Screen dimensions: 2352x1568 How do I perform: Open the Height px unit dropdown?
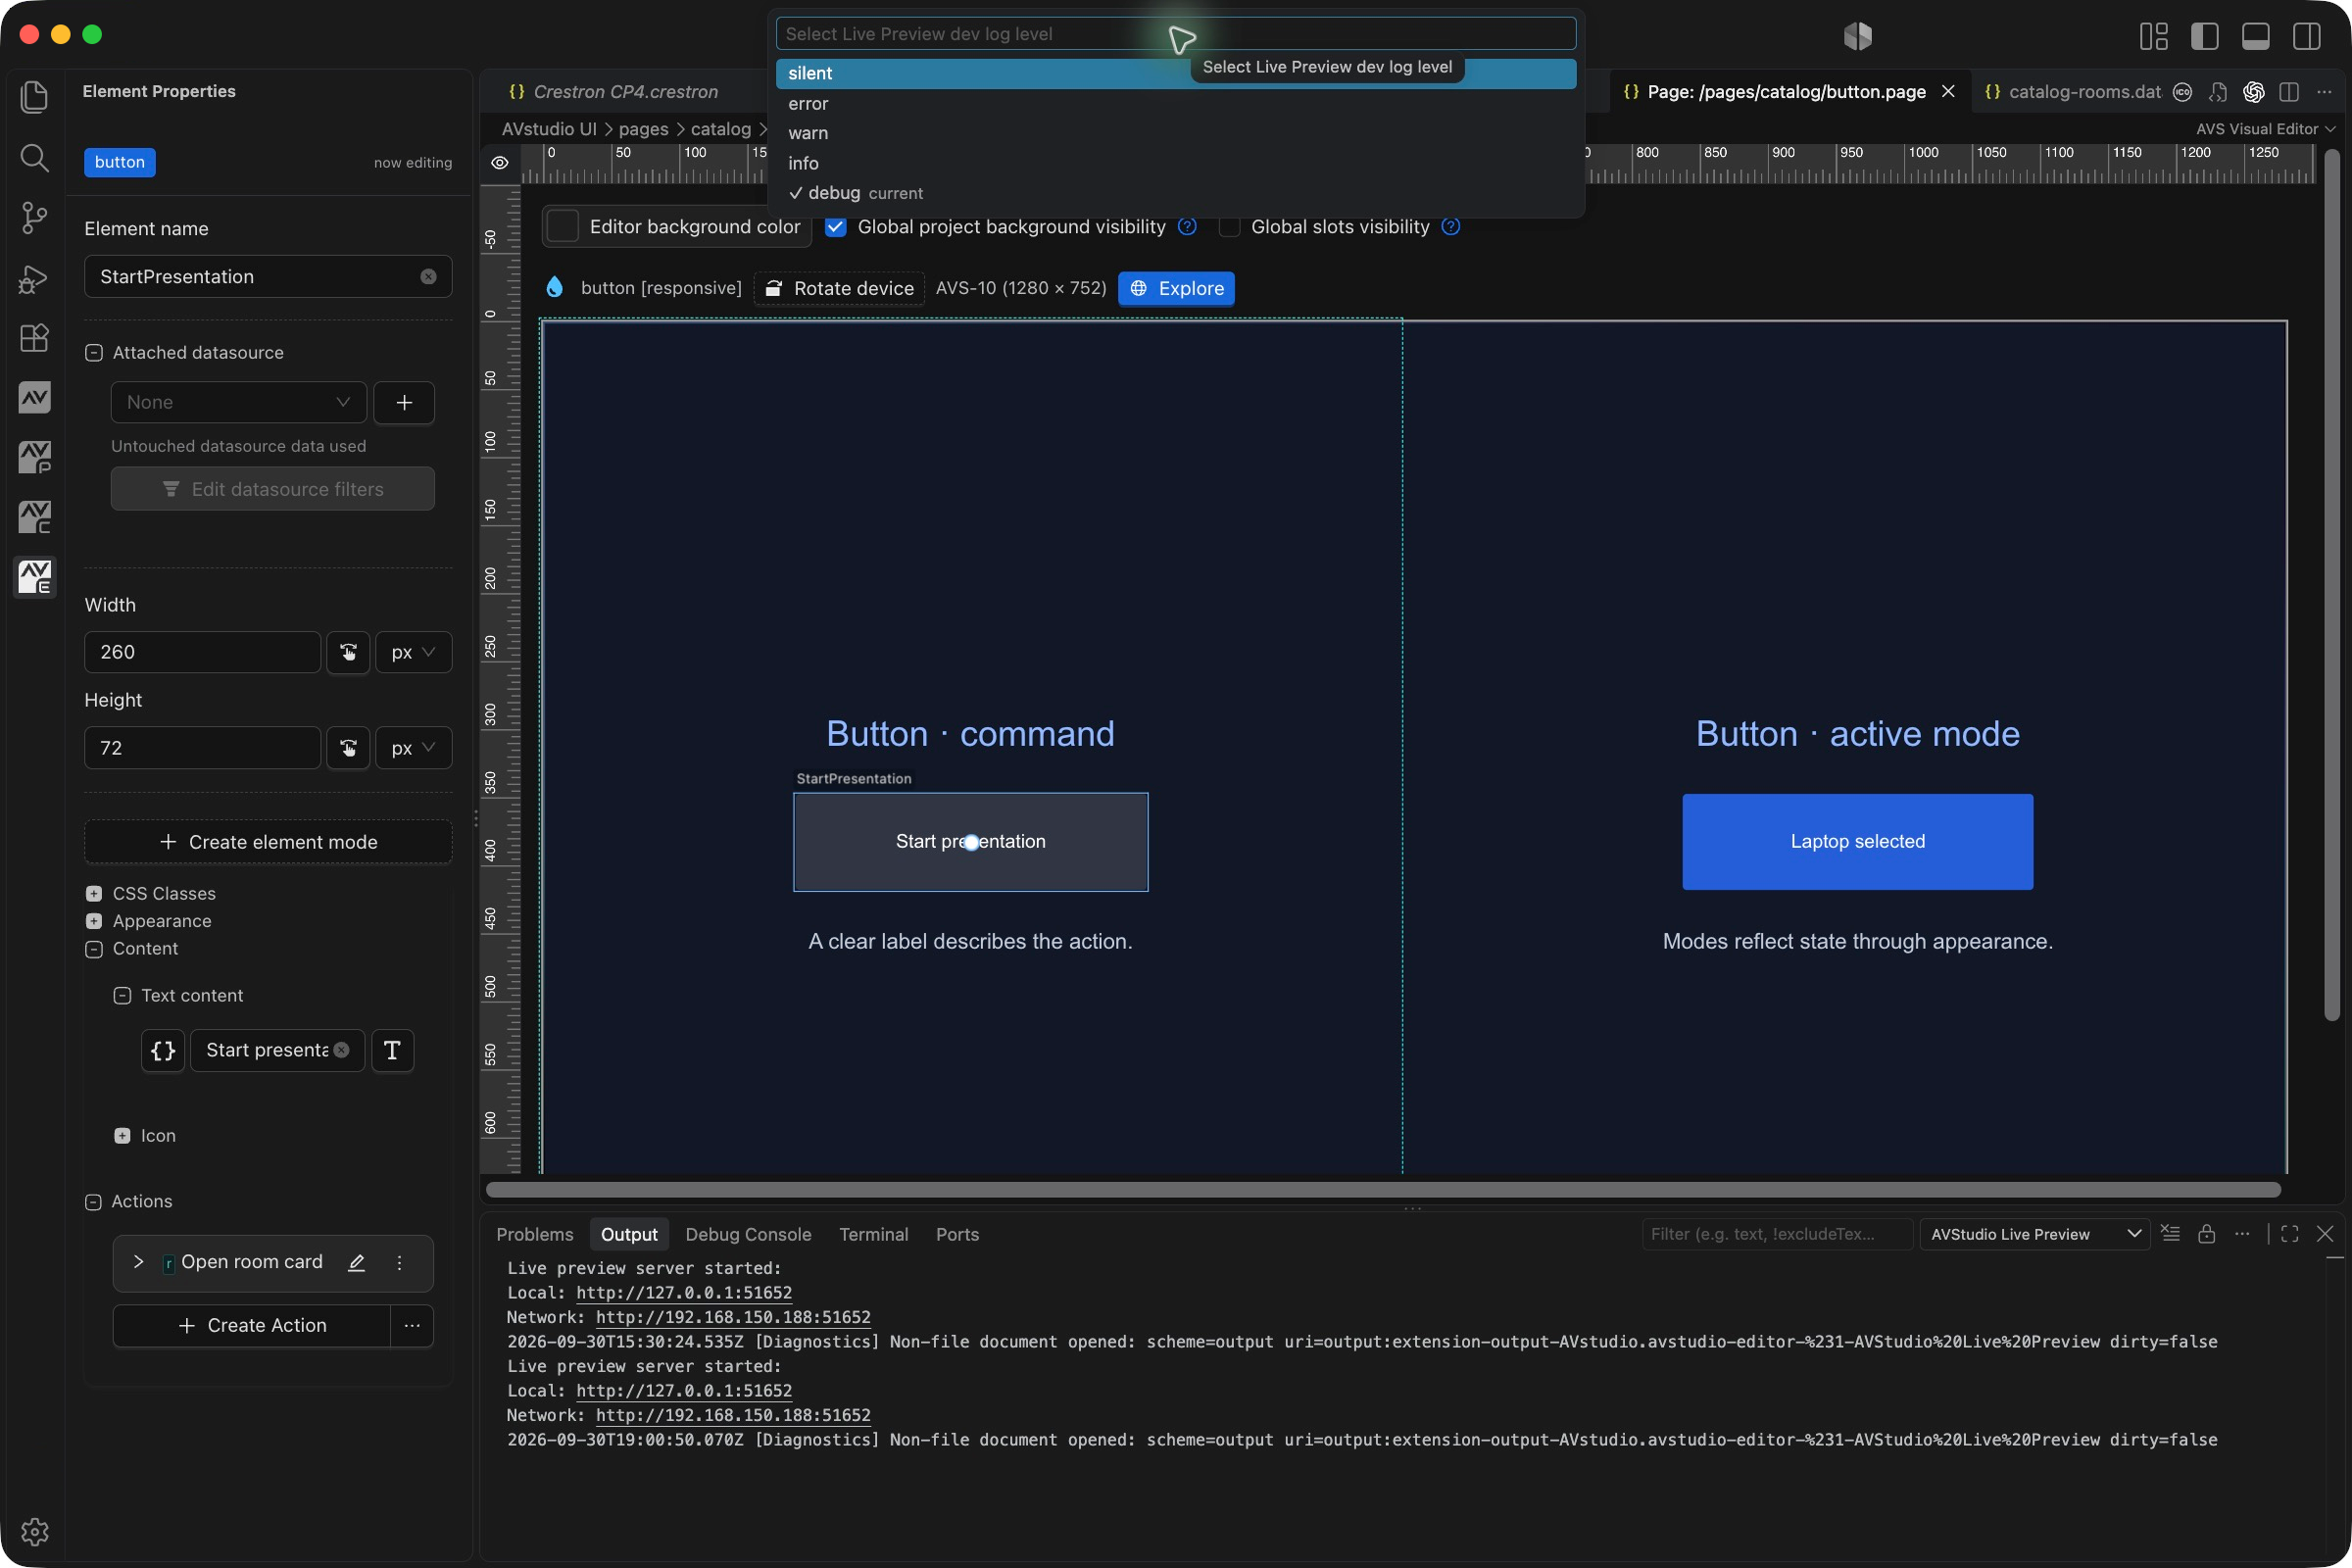coord(413,748)
